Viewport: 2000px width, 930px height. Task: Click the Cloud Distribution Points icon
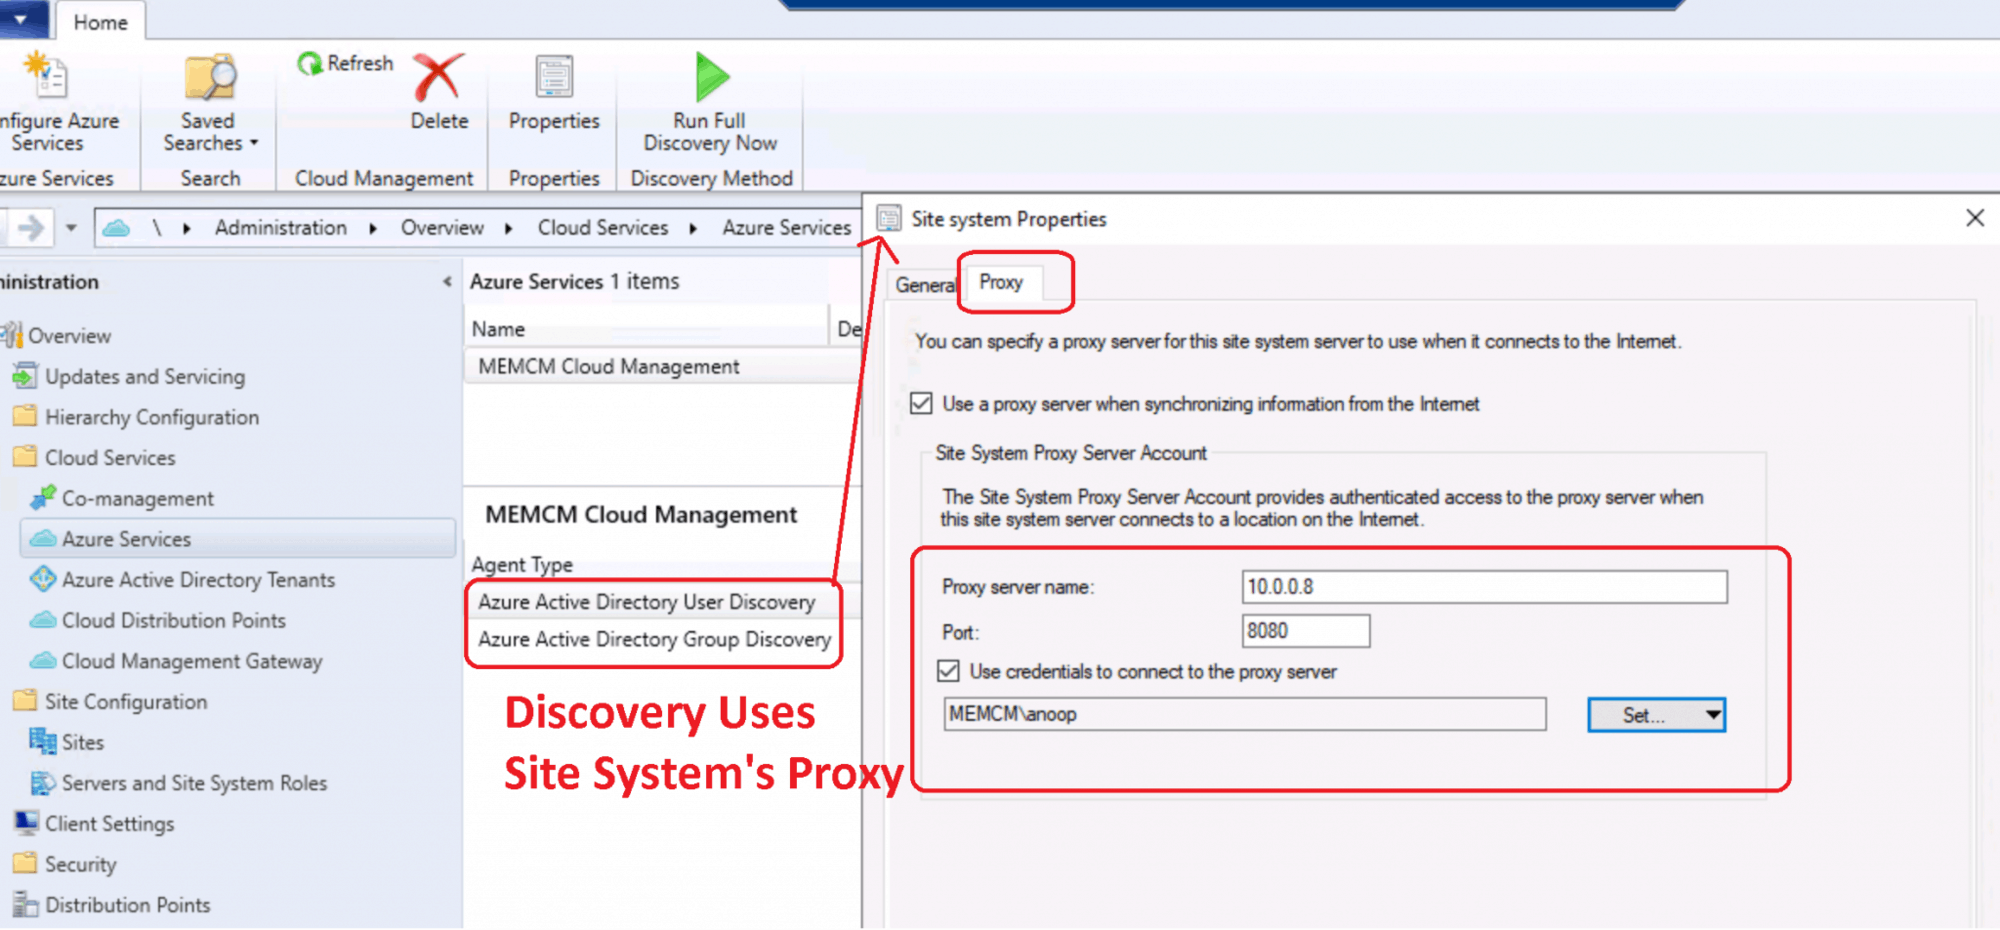[42, 620]
